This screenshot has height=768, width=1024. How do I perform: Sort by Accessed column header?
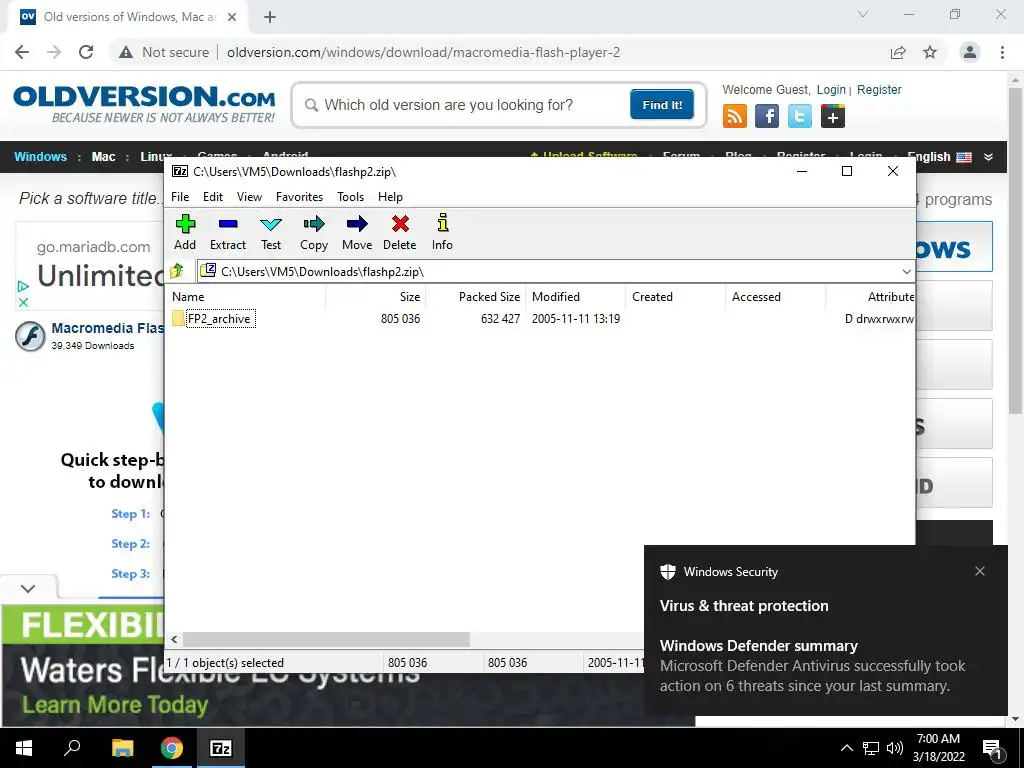pyautogui.click(x=775, y=296)
